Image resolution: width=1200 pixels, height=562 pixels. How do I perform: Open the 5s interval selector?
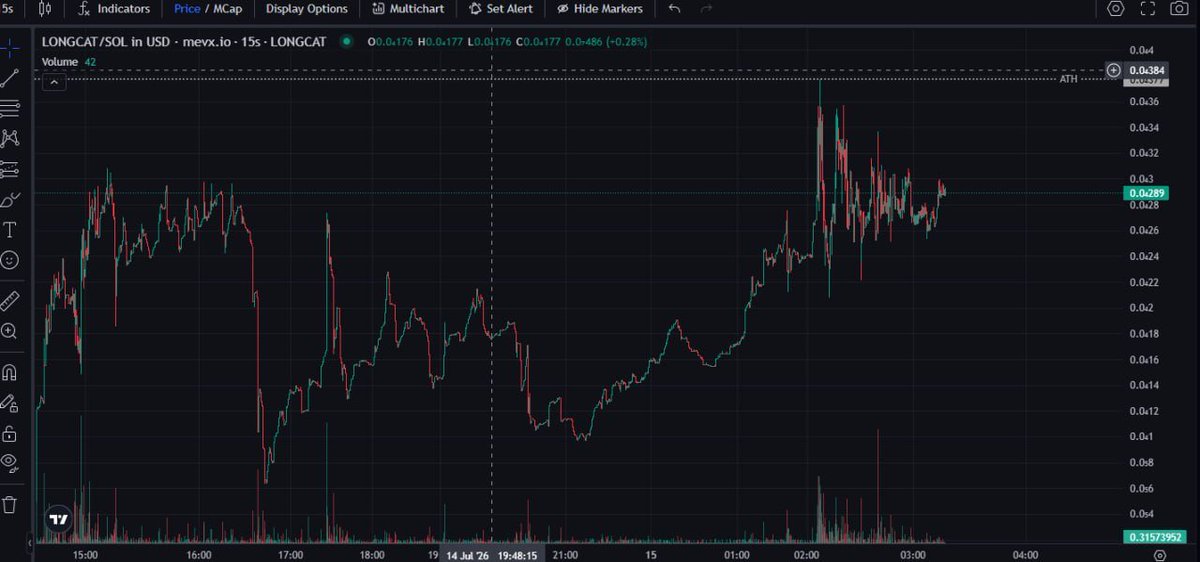[8, 8]
